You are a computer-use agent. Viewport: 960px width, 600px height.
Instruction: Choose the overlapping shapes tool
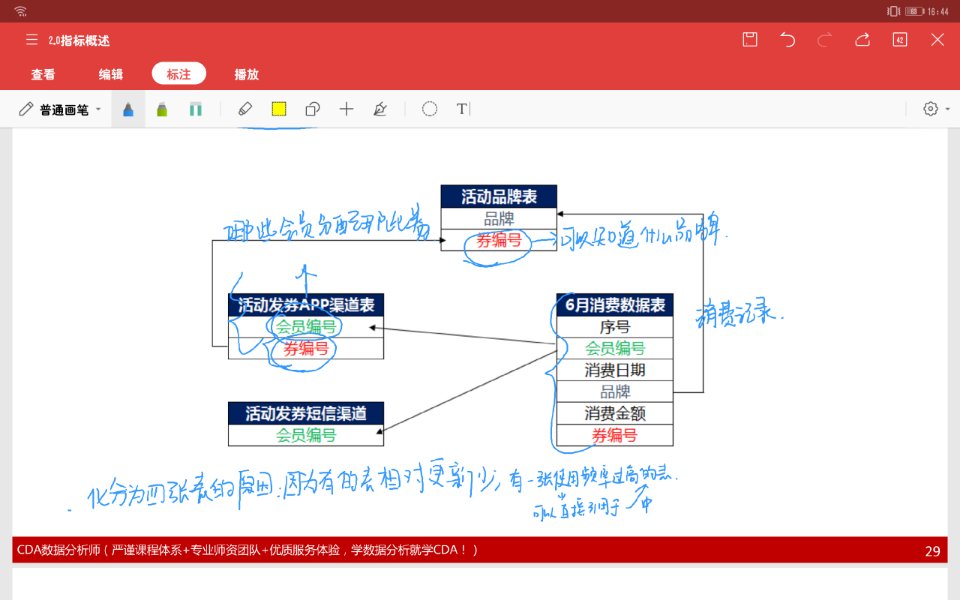(312, 109)
